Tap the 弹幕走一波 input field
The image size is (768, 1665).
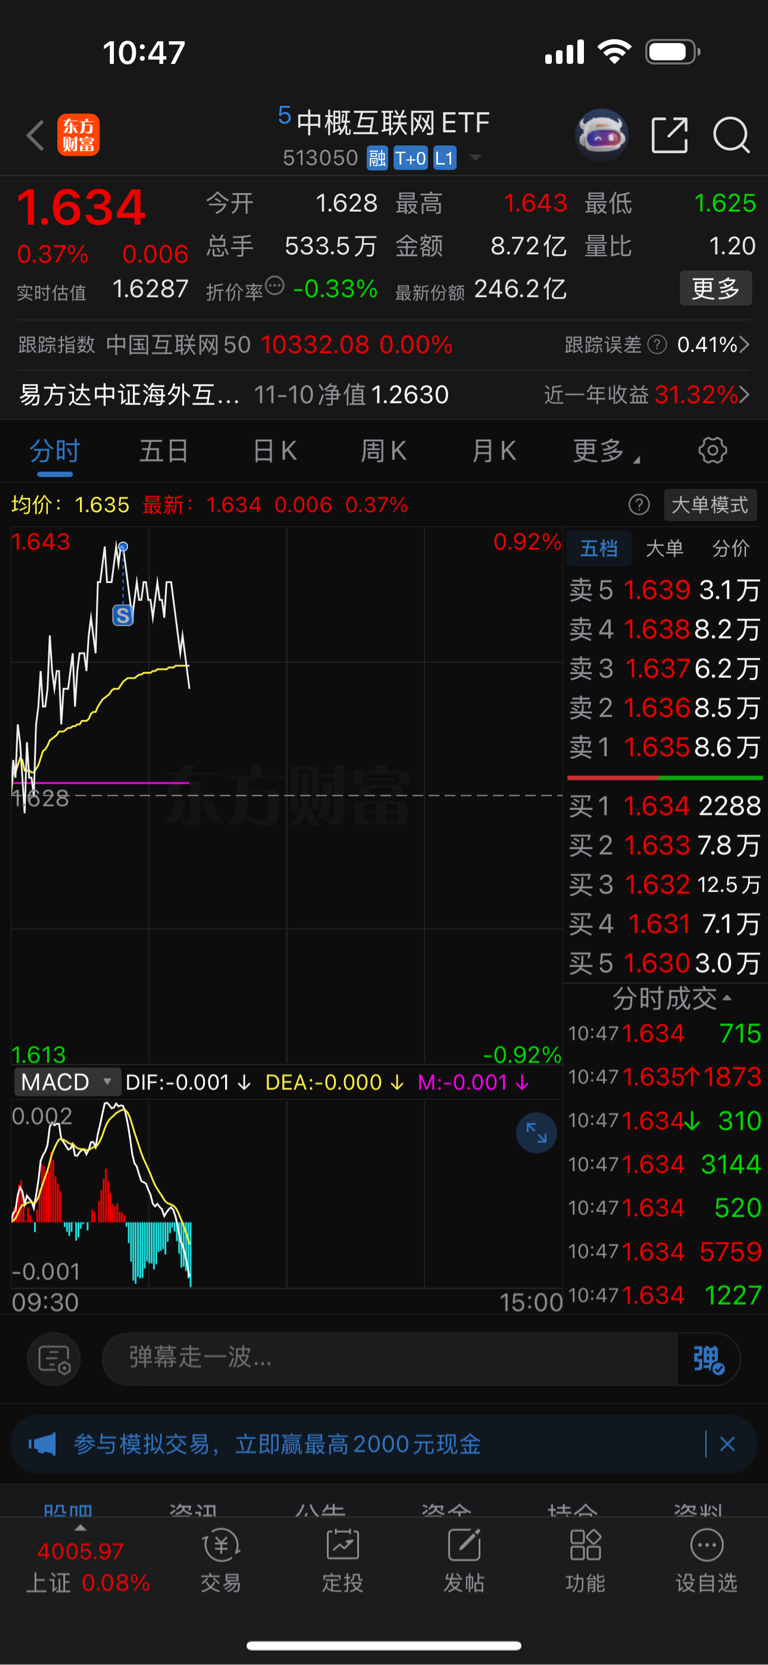coord(390,1358)
